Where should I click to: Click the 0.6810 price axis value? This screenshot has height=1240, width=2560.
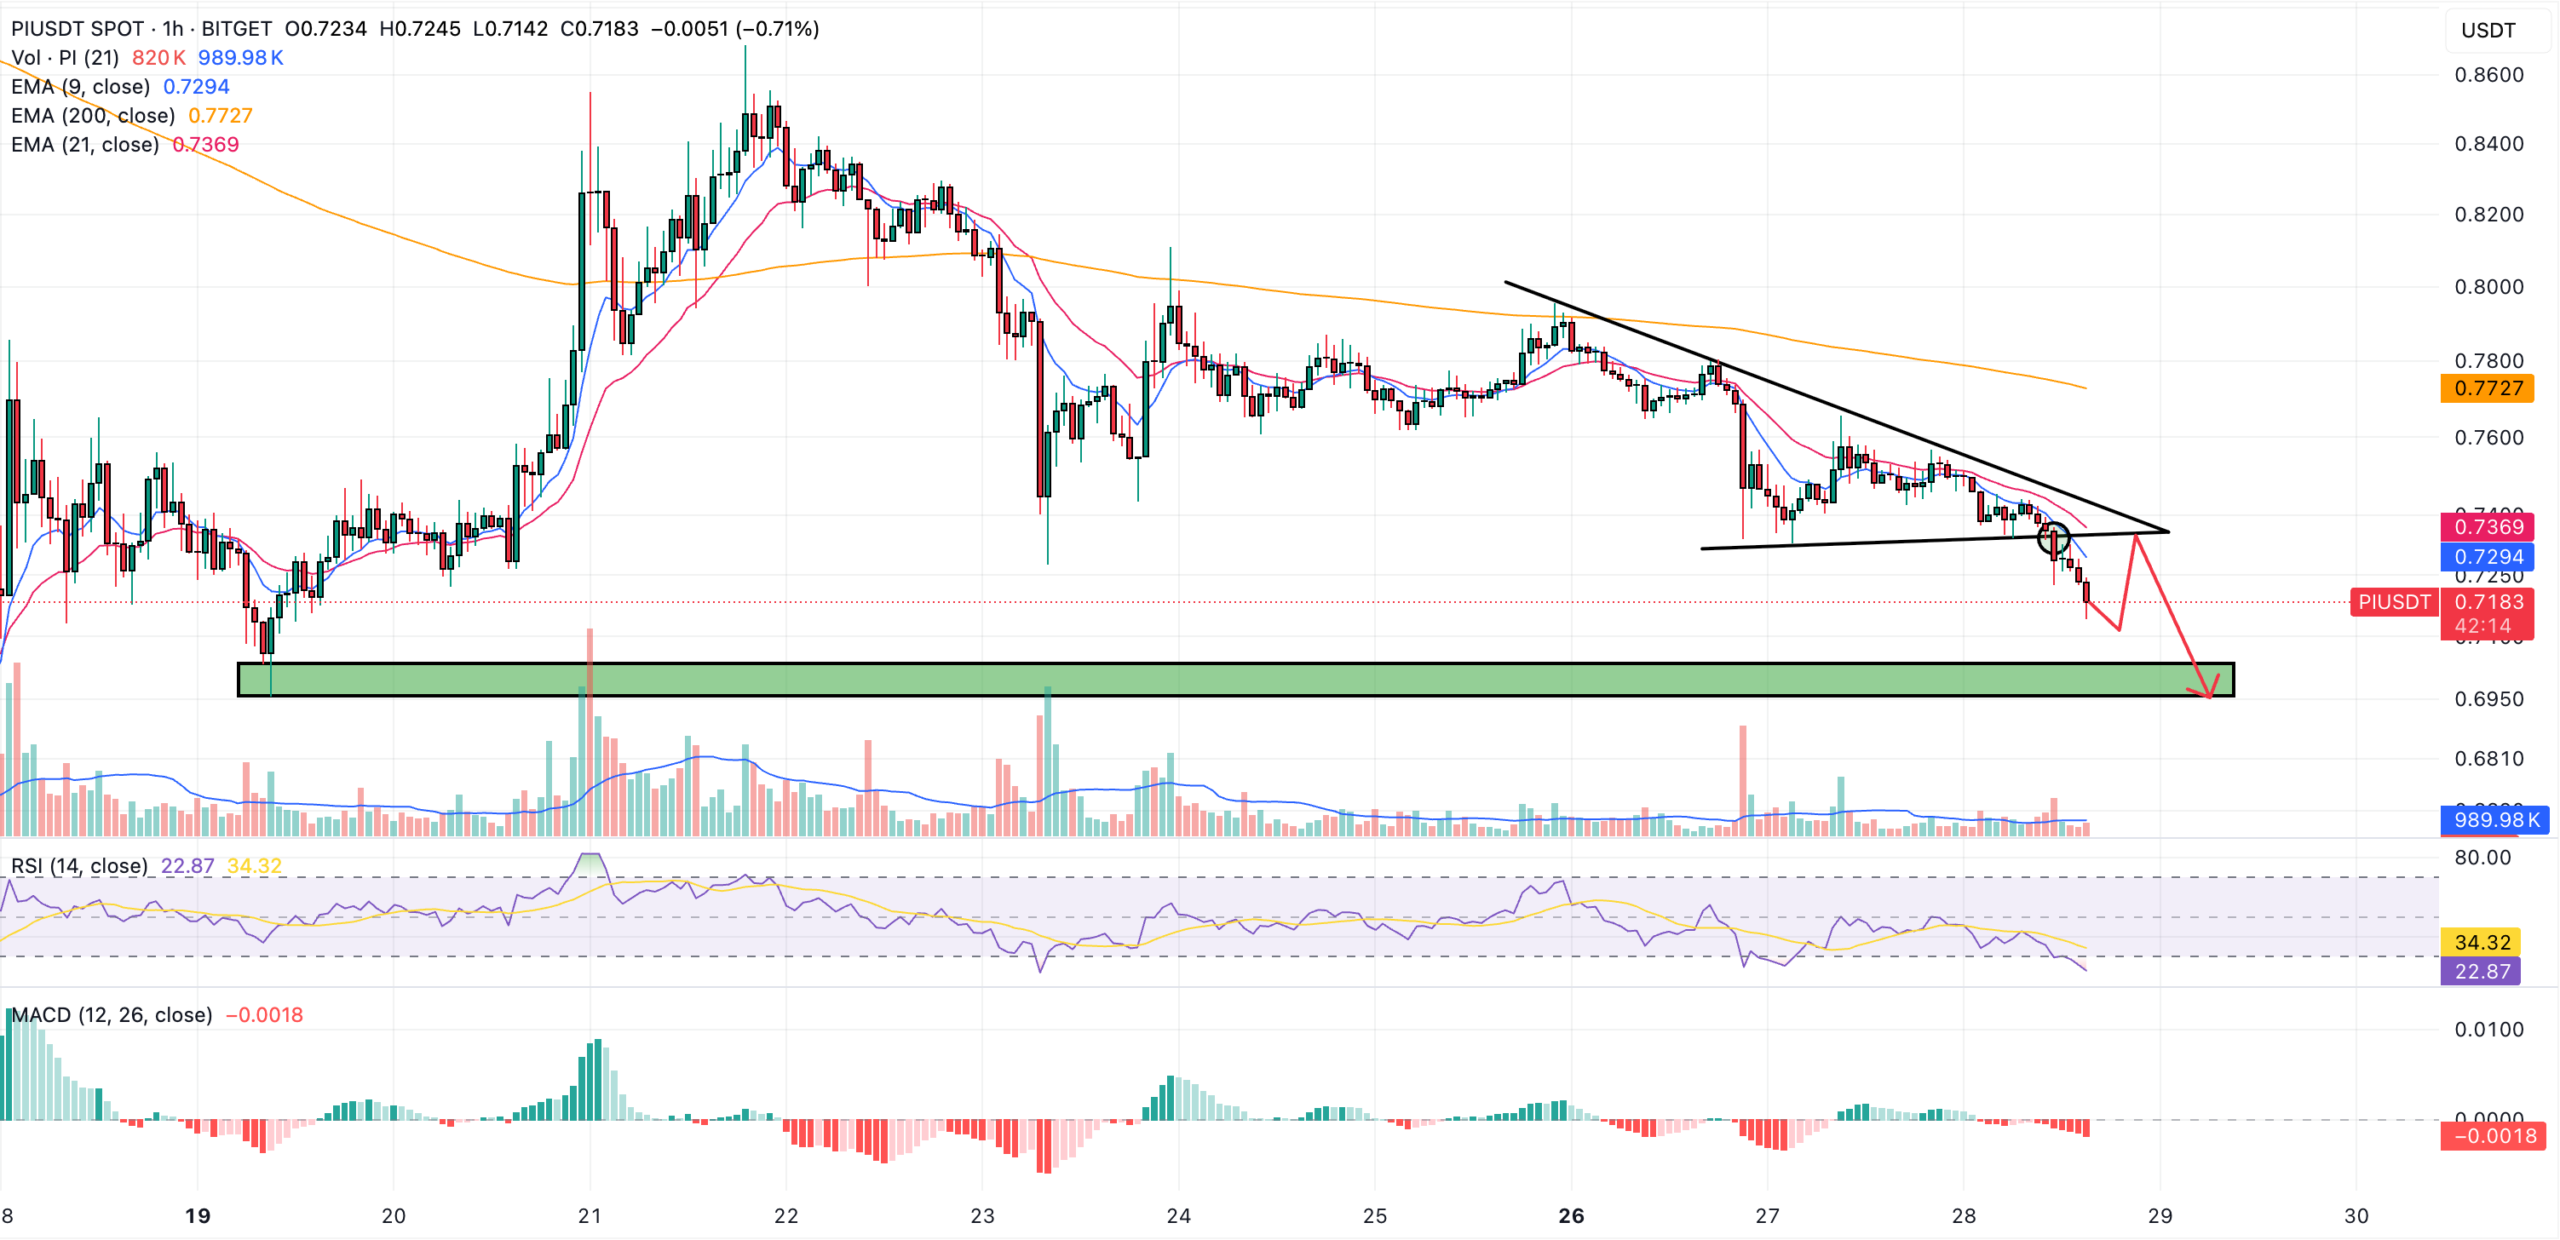[x=2489, y=759]
